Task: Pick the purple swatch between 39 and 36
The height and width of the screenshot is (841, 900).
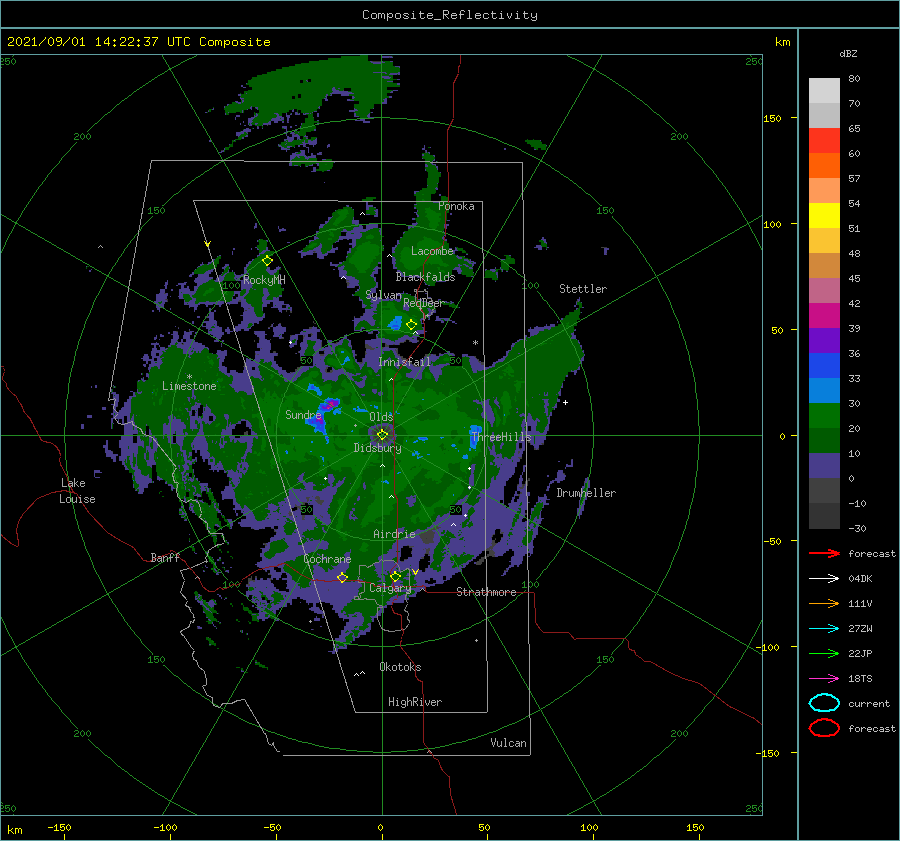Action: [824, 340]
